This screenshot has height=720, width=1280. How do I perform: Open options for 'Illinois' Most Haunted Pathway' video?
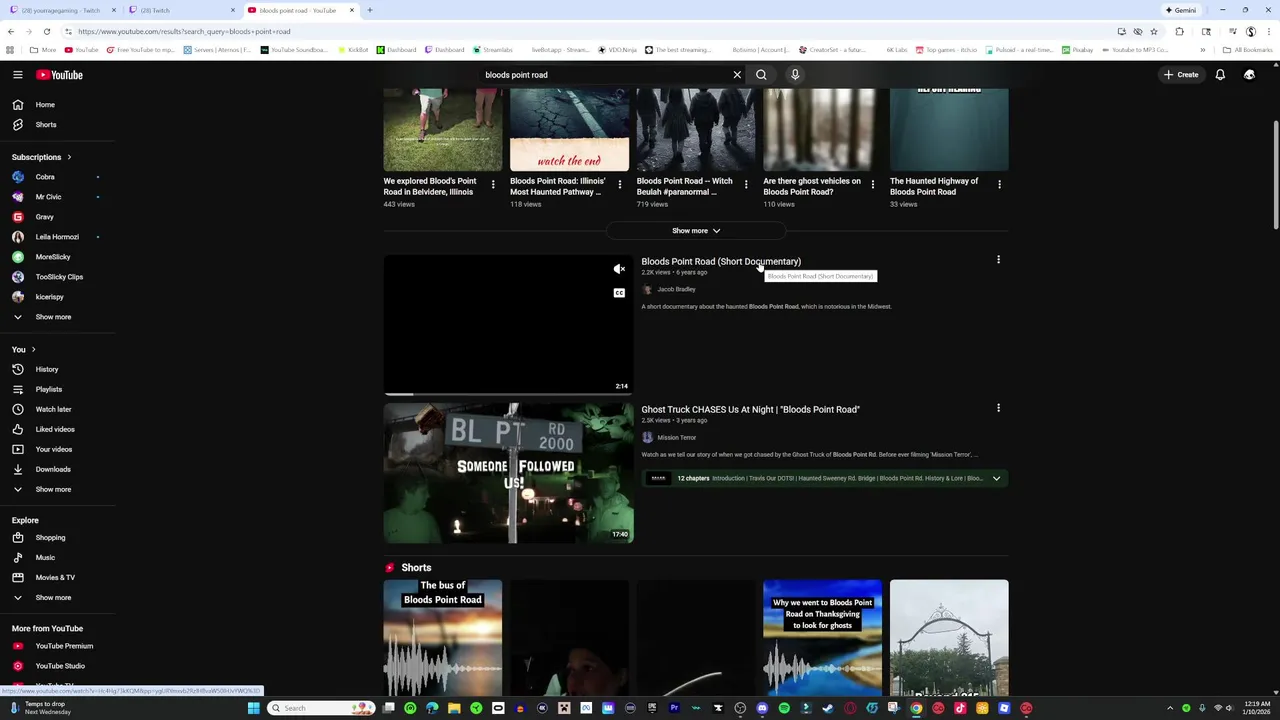[x=619, y=185]
